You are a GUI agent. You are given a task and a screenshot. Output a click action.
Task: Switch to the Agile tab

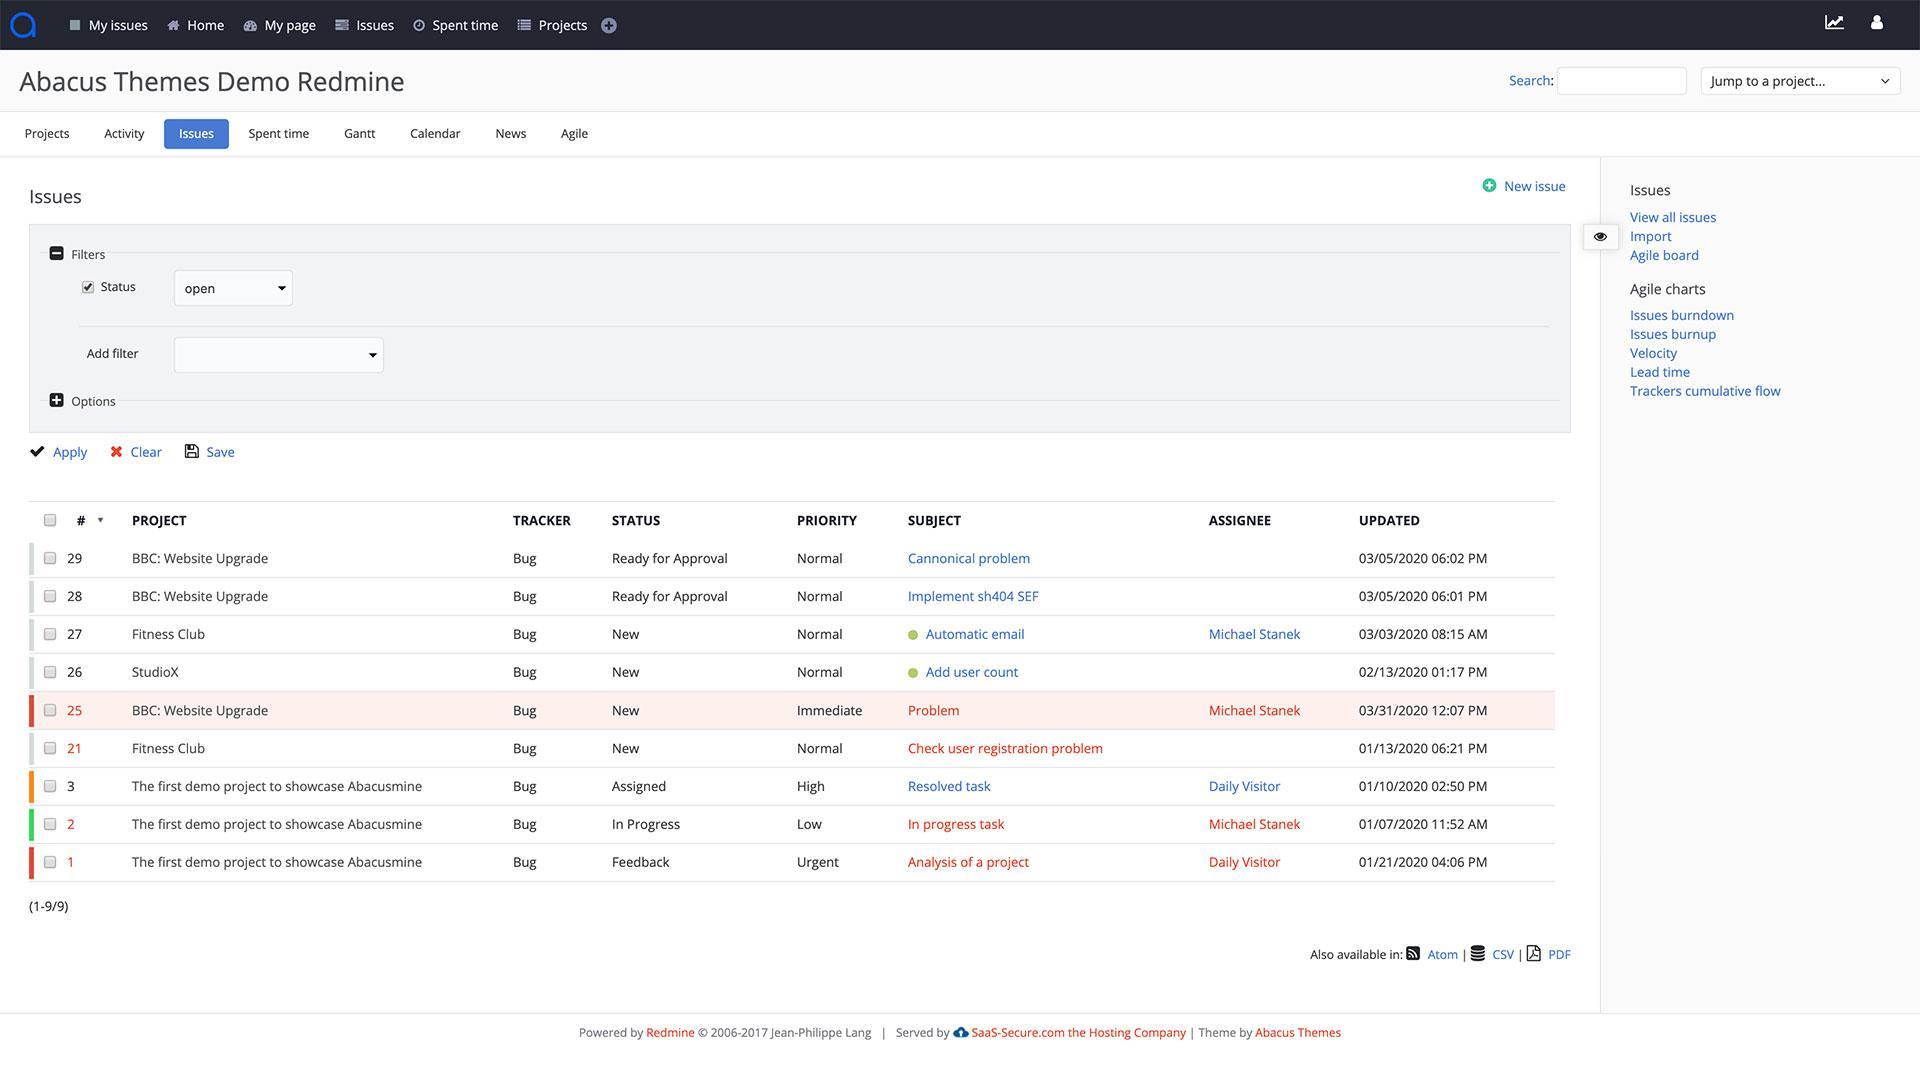pyautogui.click(x=574, y=133)
